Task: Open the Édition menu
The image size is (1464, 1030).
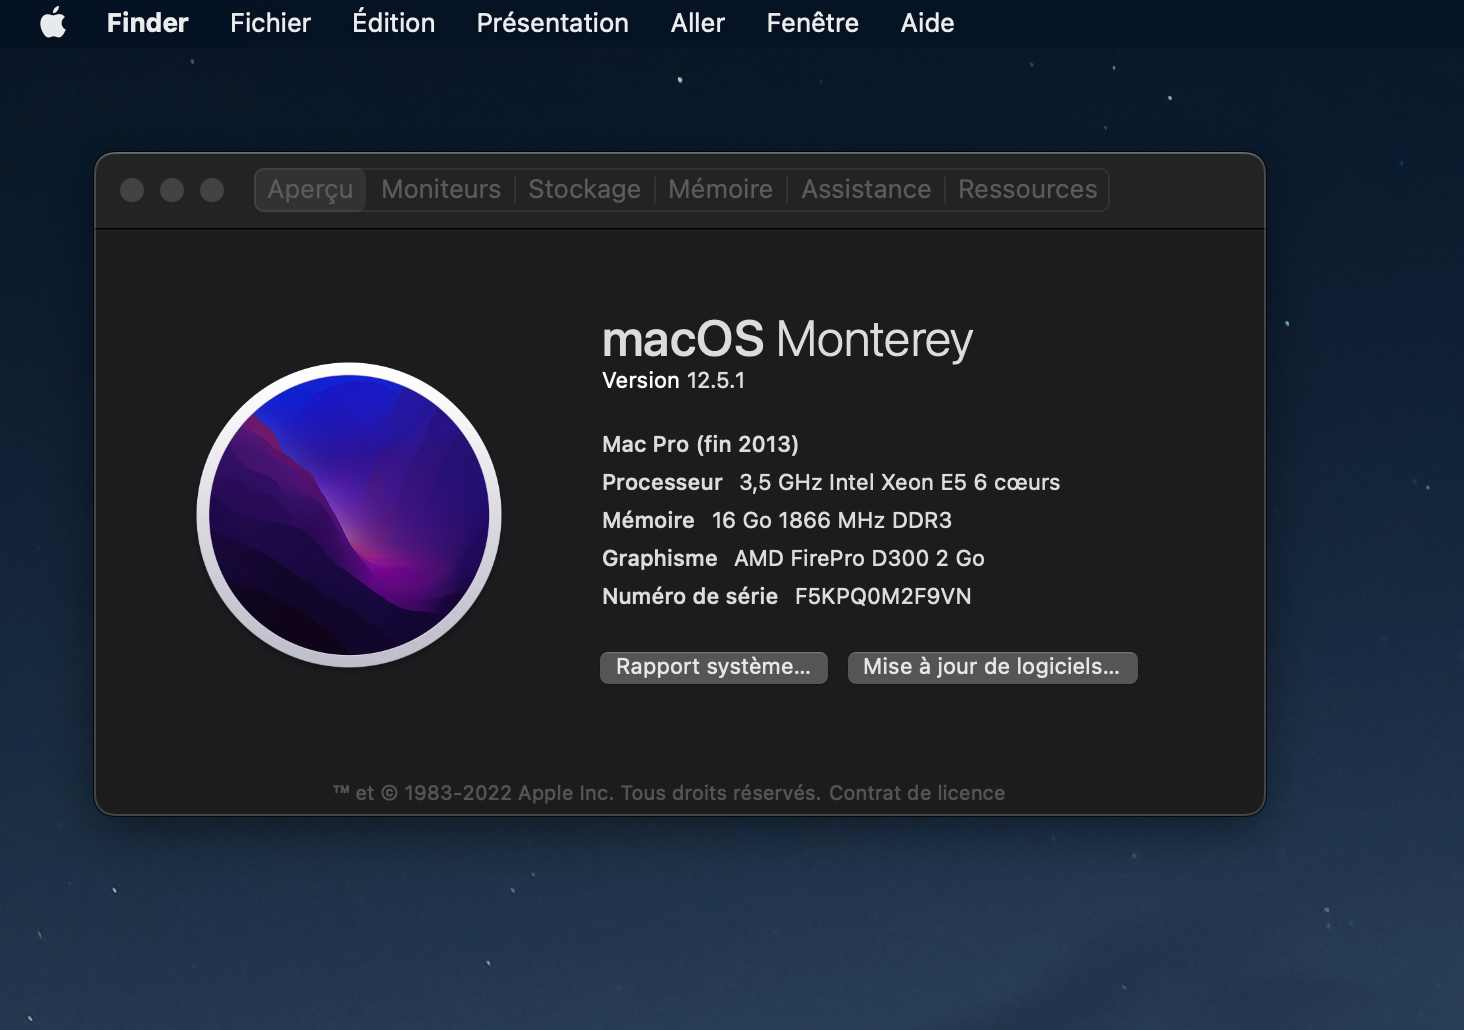Action: [x=393, y=22]
